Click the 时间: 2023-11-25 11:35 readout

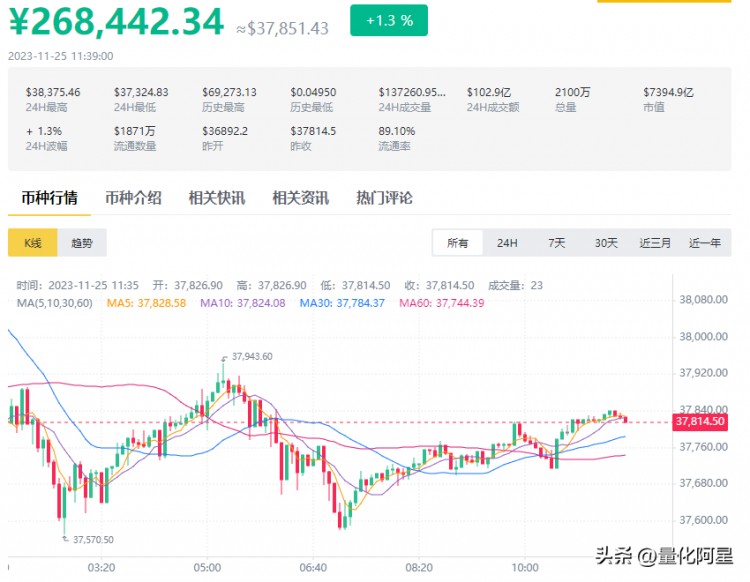77,286
